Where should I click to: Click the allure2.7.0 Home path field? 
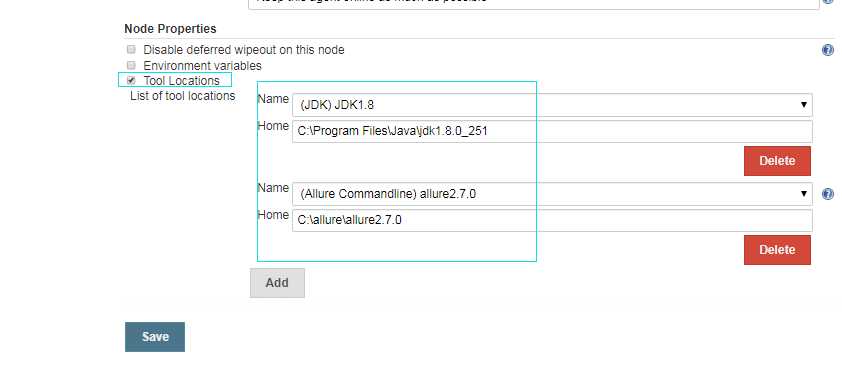pos(552,220)
